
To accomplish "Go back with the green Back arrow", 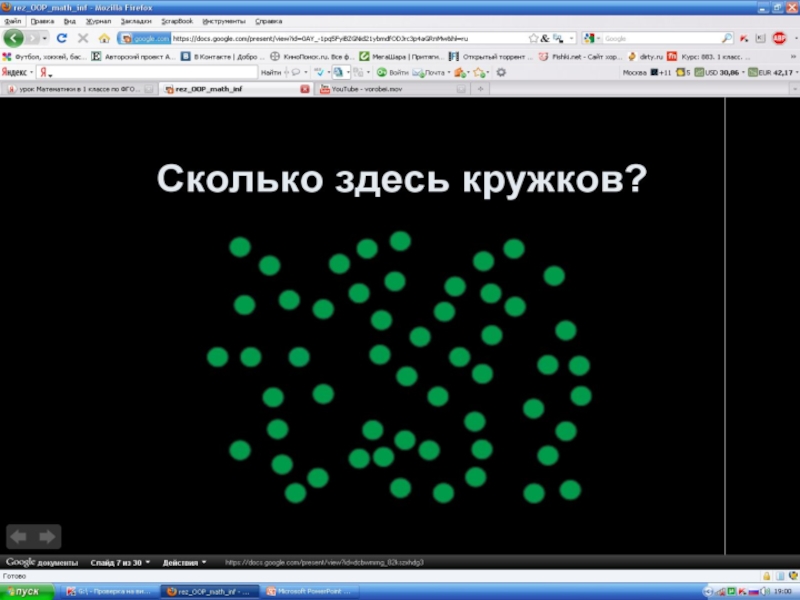I will 13,38.
